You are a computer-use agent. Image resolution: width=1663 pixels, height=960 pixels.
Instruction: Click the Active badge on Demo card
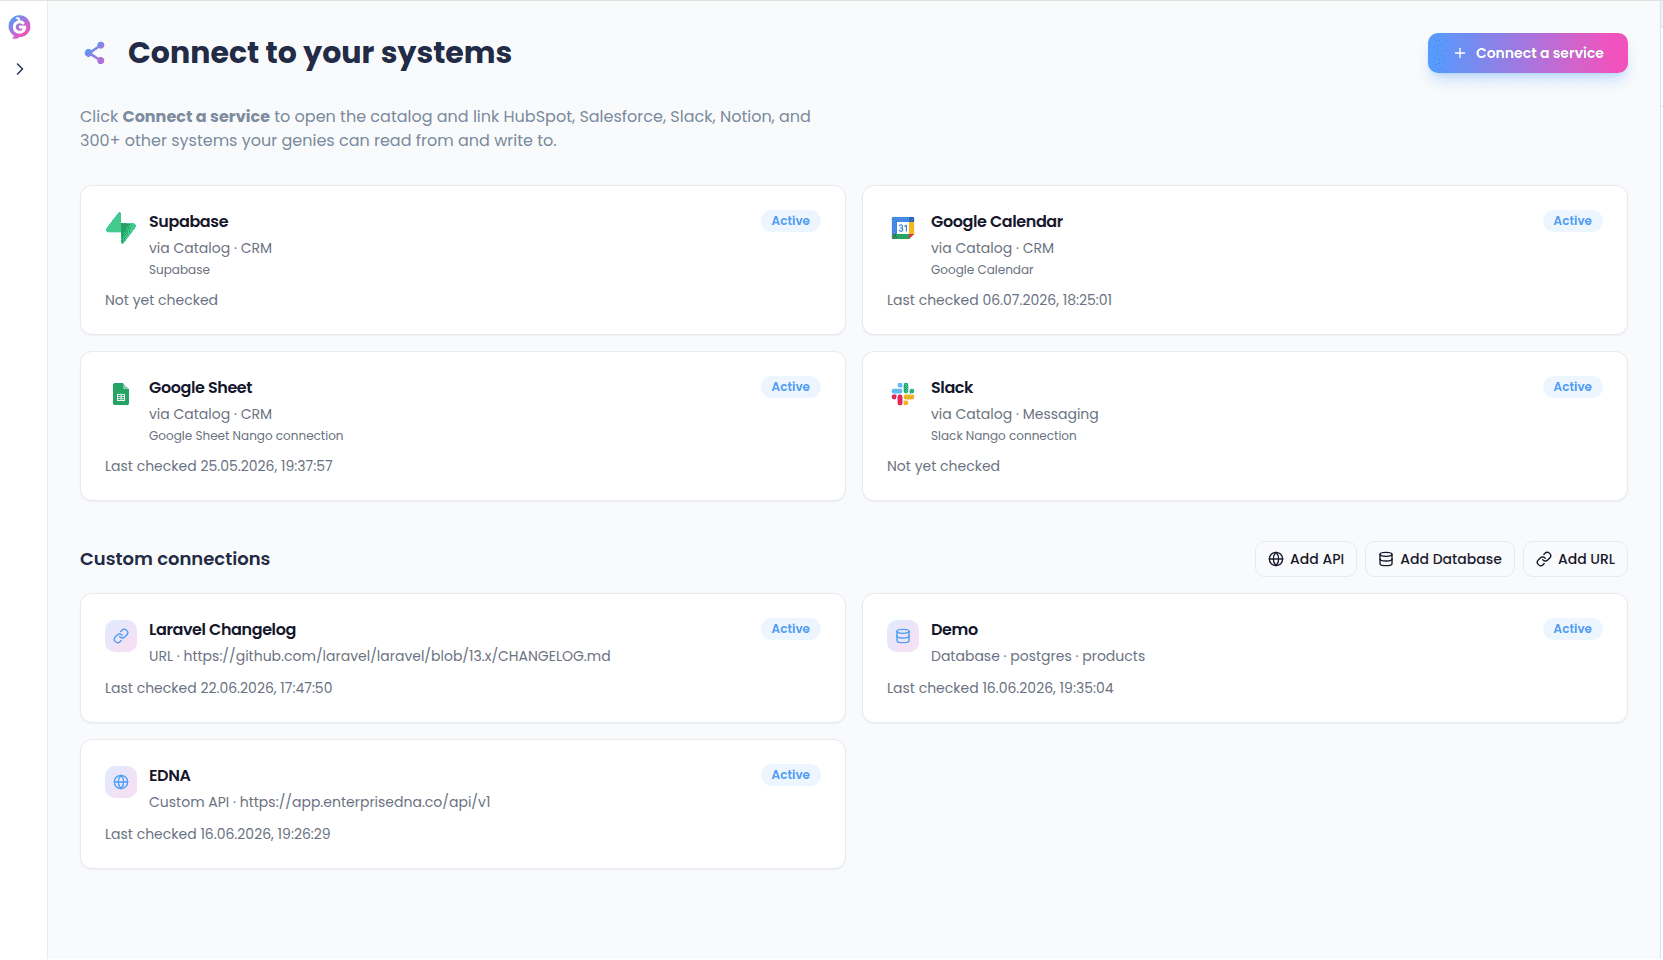(x=1572, y=629)
